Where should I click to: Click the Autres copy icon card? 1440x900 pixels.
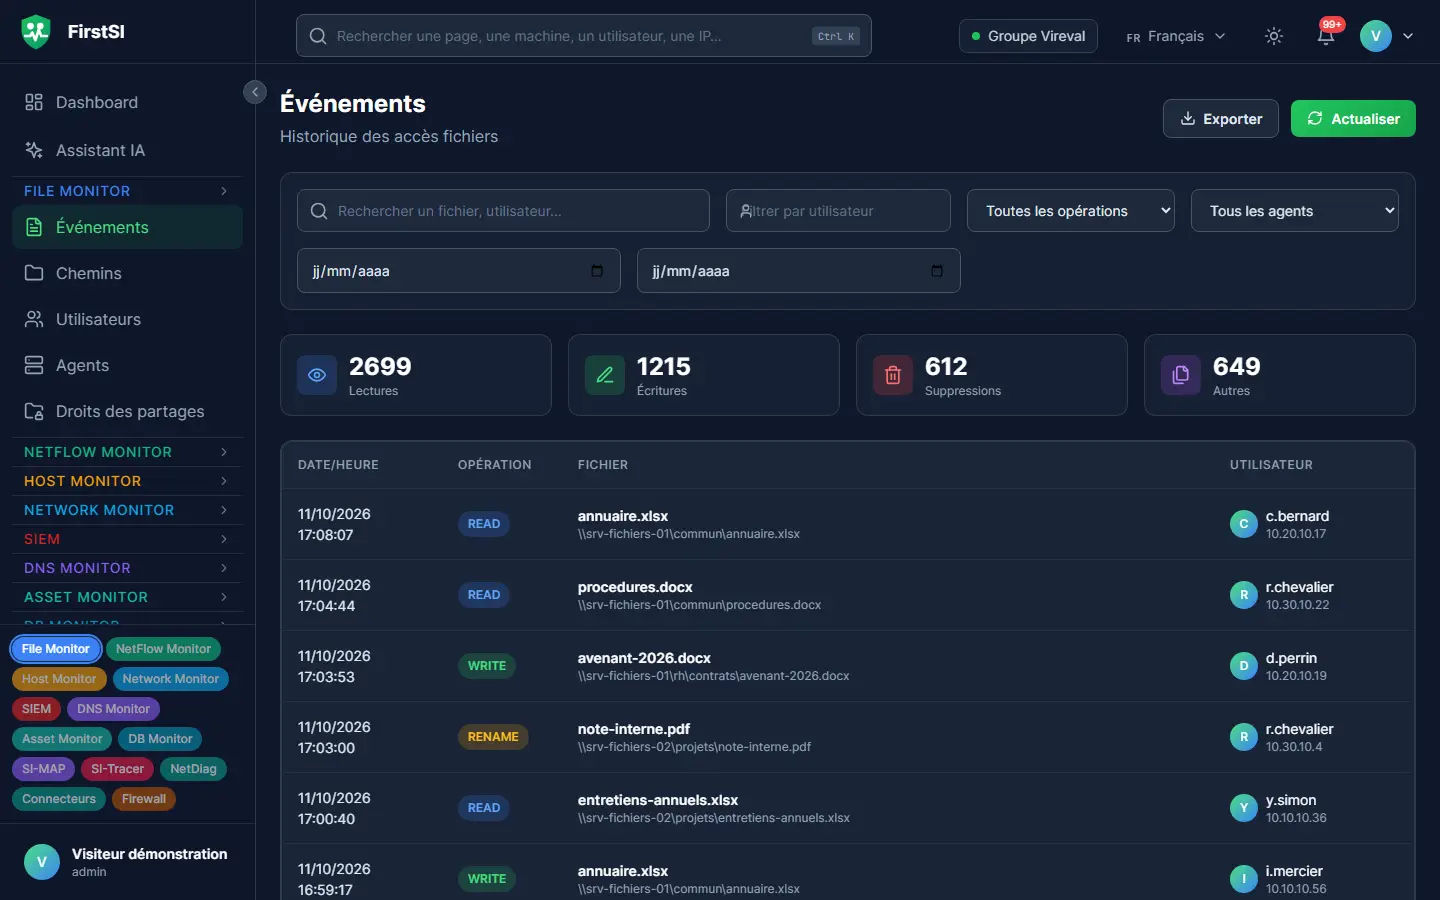coord(1181,375)
